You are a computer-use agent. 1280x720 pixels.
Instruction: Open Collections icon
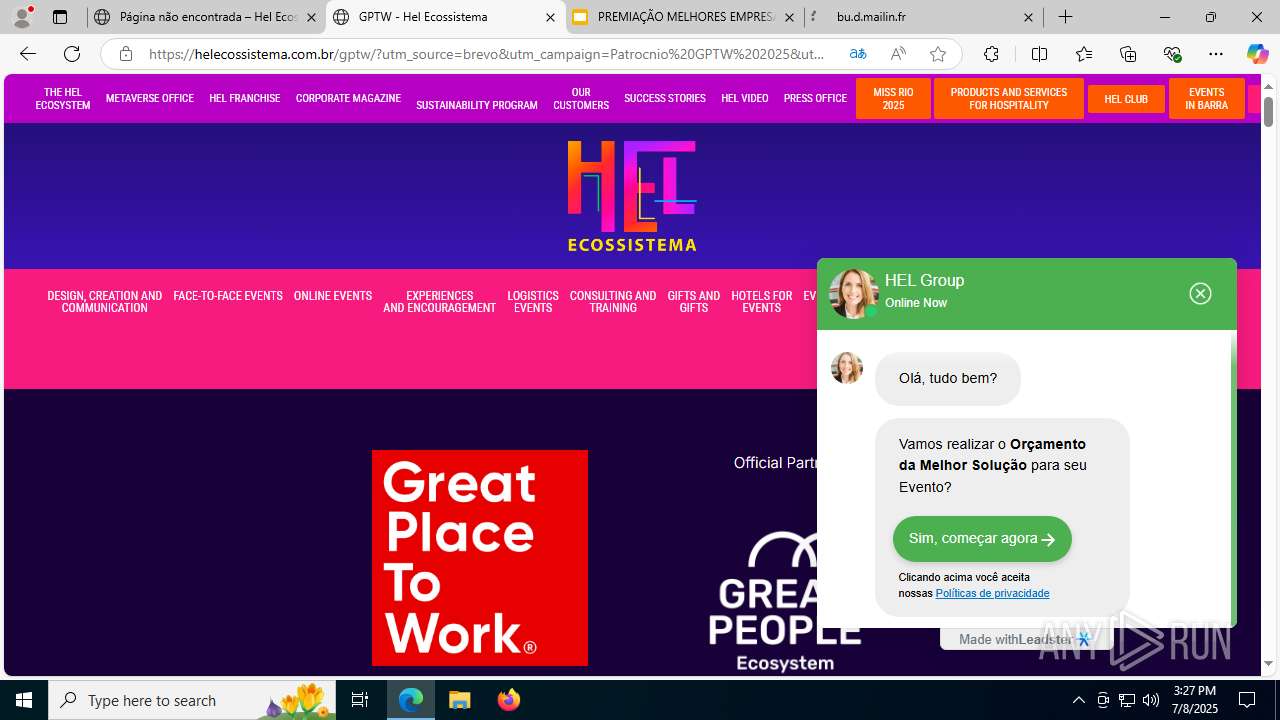[x=1128, y=54]
